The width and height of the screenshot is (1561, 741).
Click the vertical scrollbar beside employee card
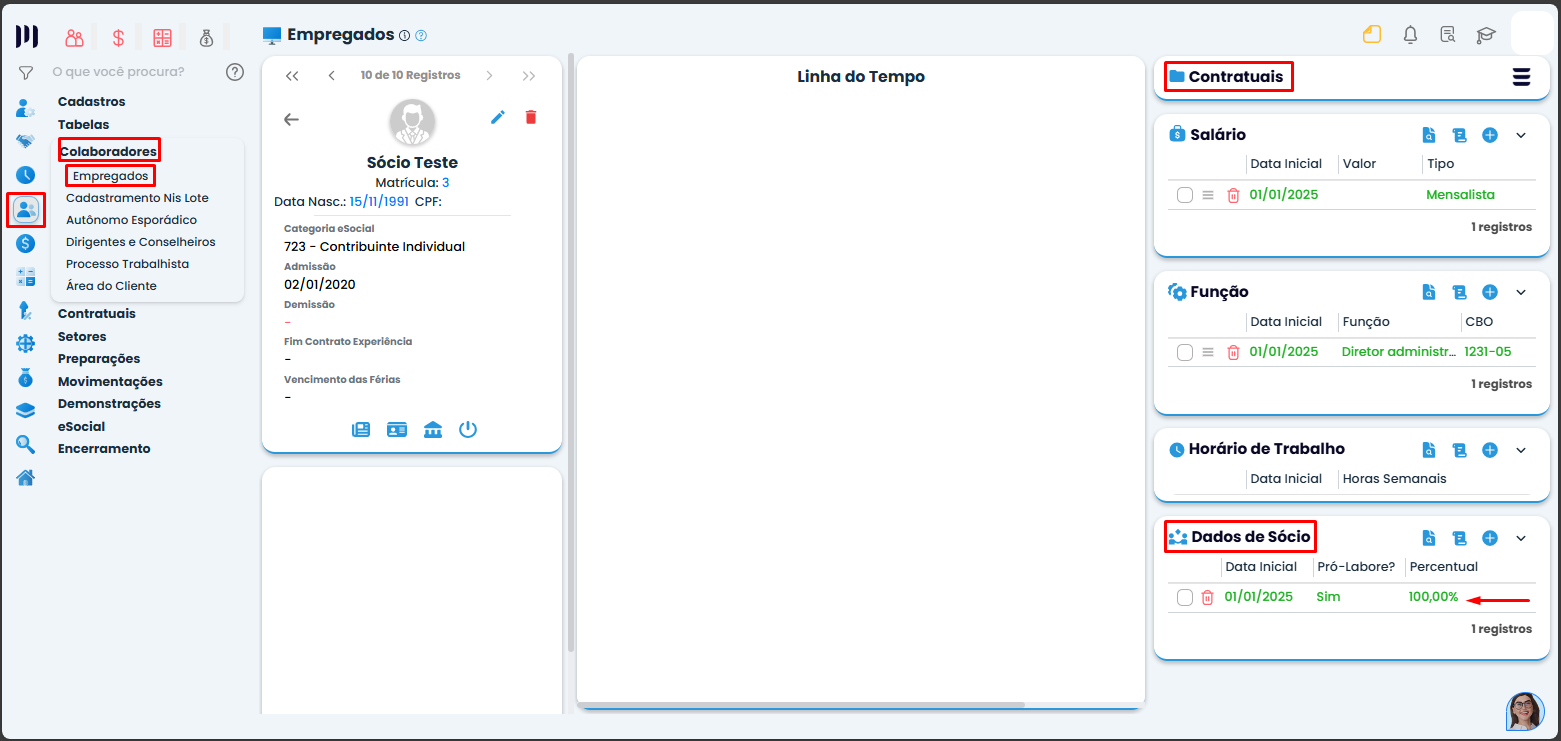point(570,353)
